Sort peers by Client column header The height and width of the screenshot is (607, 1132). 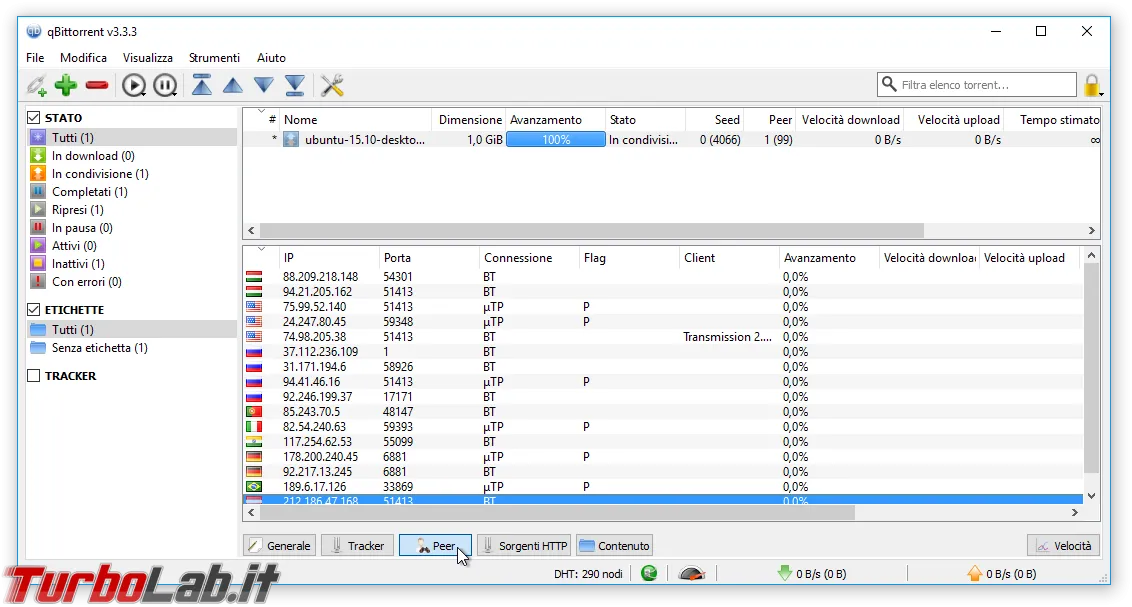tap(729, 258)
